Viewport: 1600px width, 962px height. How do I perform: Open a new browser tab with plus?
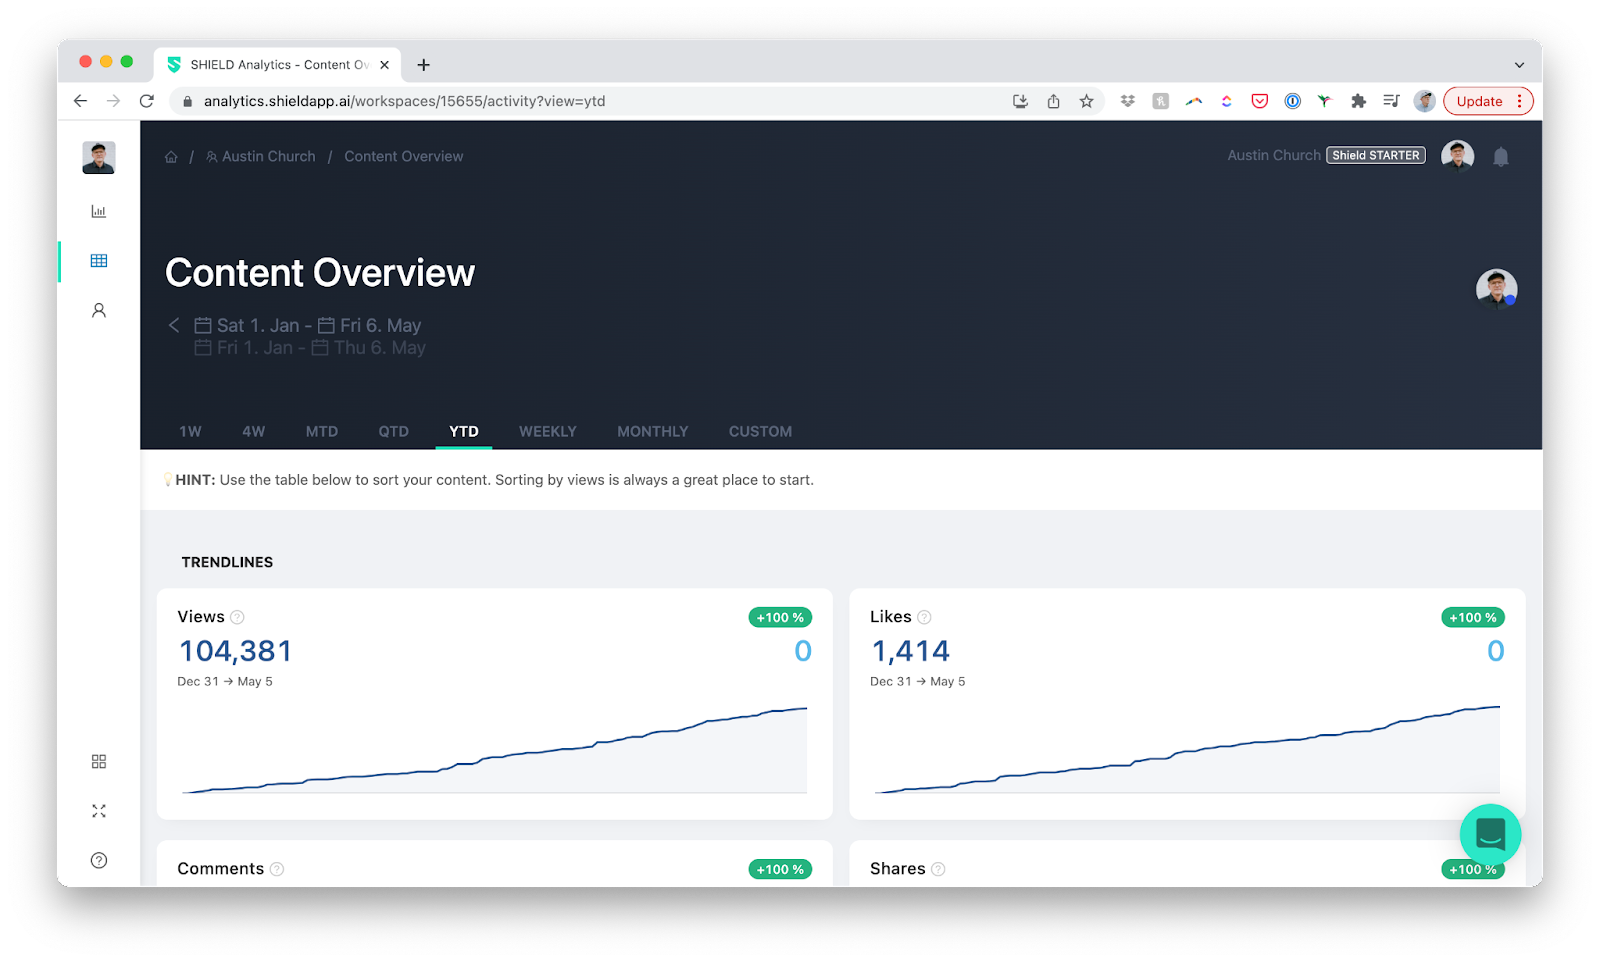424,65
